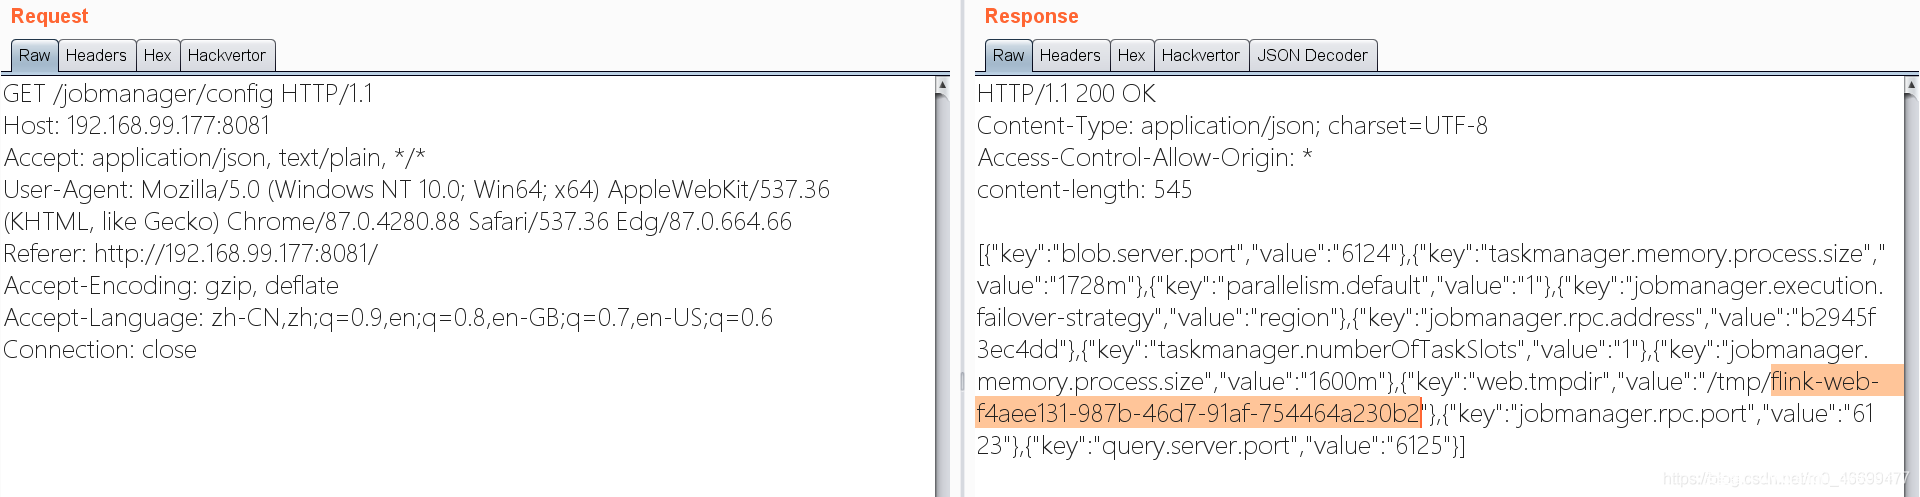Click the divider handle between Request and Response

(x=962, y=380)
